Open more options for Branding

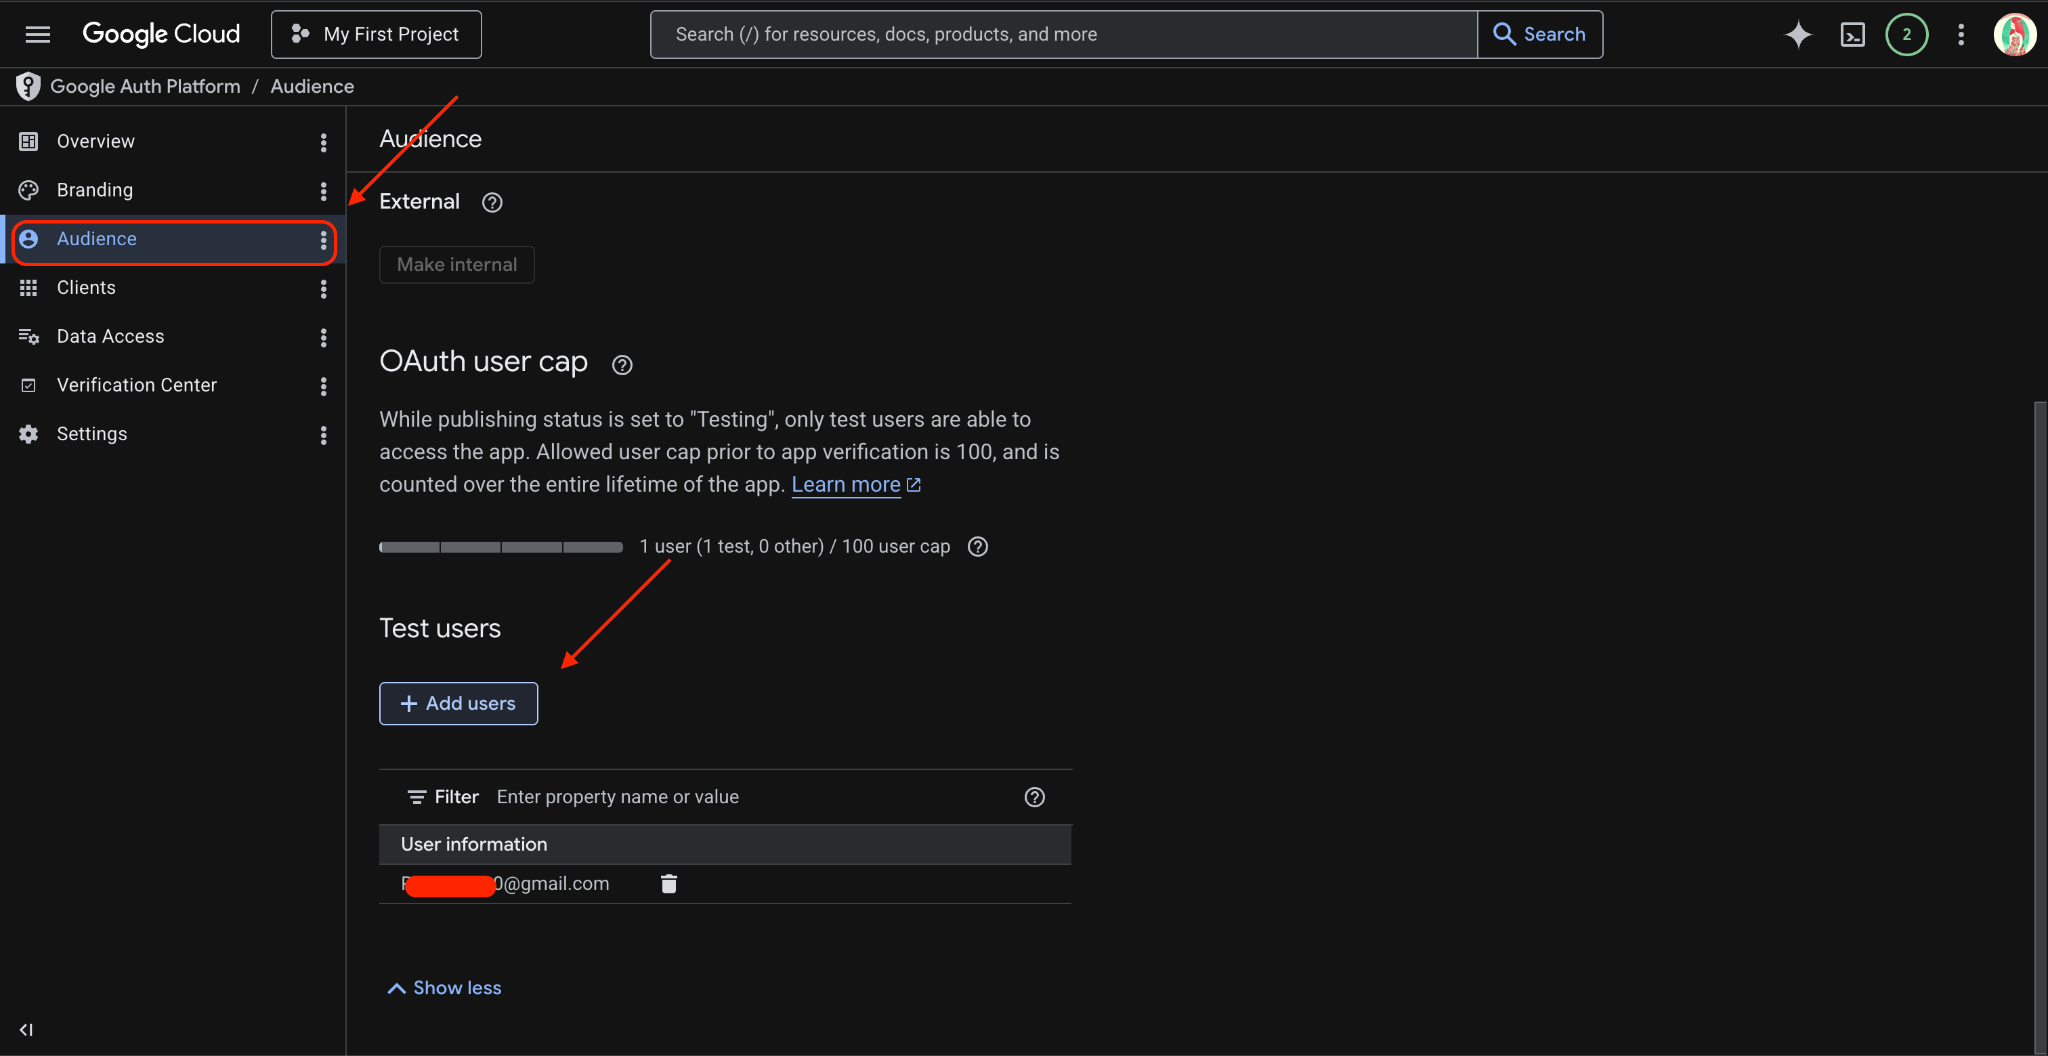323,190
